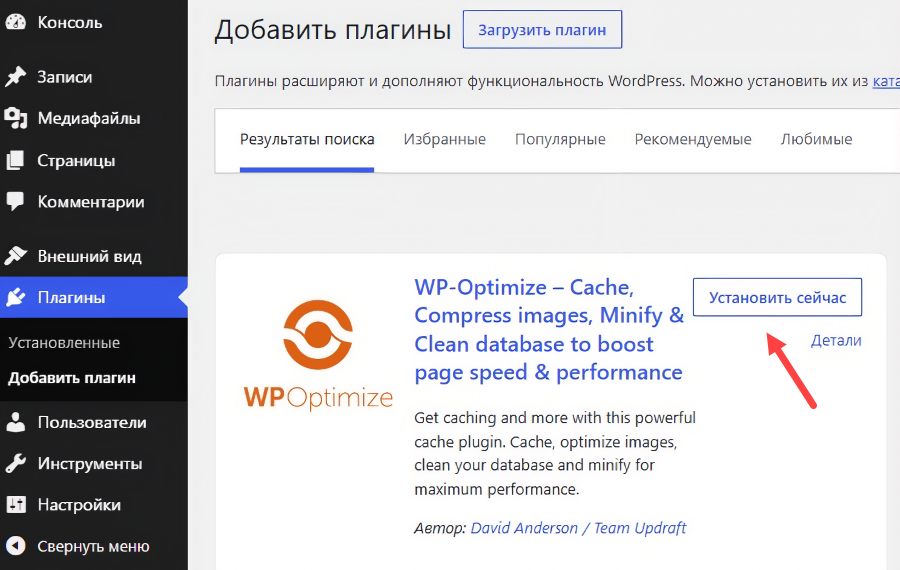900x570 pixels.
Task: Click the Добавить плагины page heading
Action: click(x=332, y=30)
